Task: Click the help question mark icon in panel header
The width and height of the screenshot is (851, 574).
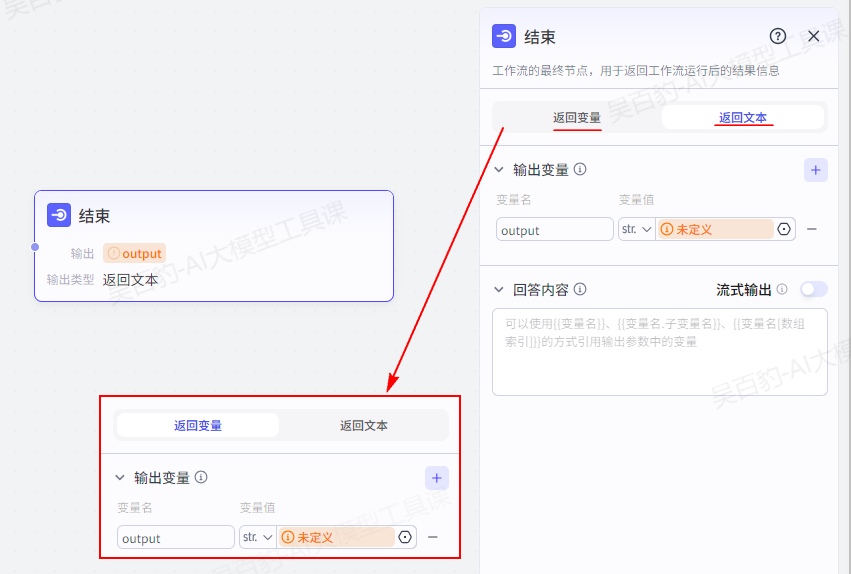Action: point(778,36)
